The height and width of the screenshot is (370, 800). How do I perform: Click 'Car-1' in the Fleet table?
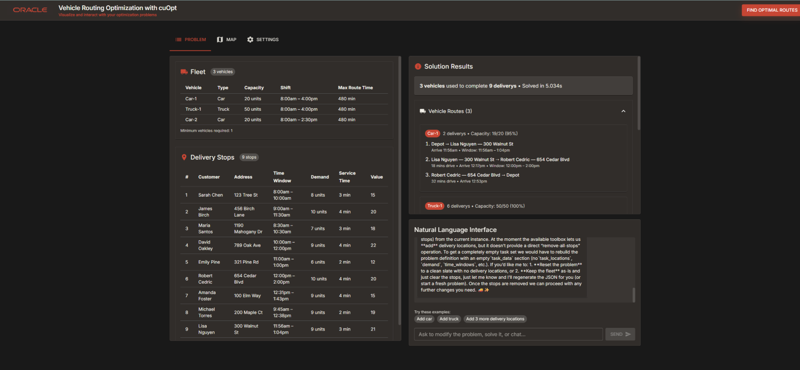click(191, 98)
